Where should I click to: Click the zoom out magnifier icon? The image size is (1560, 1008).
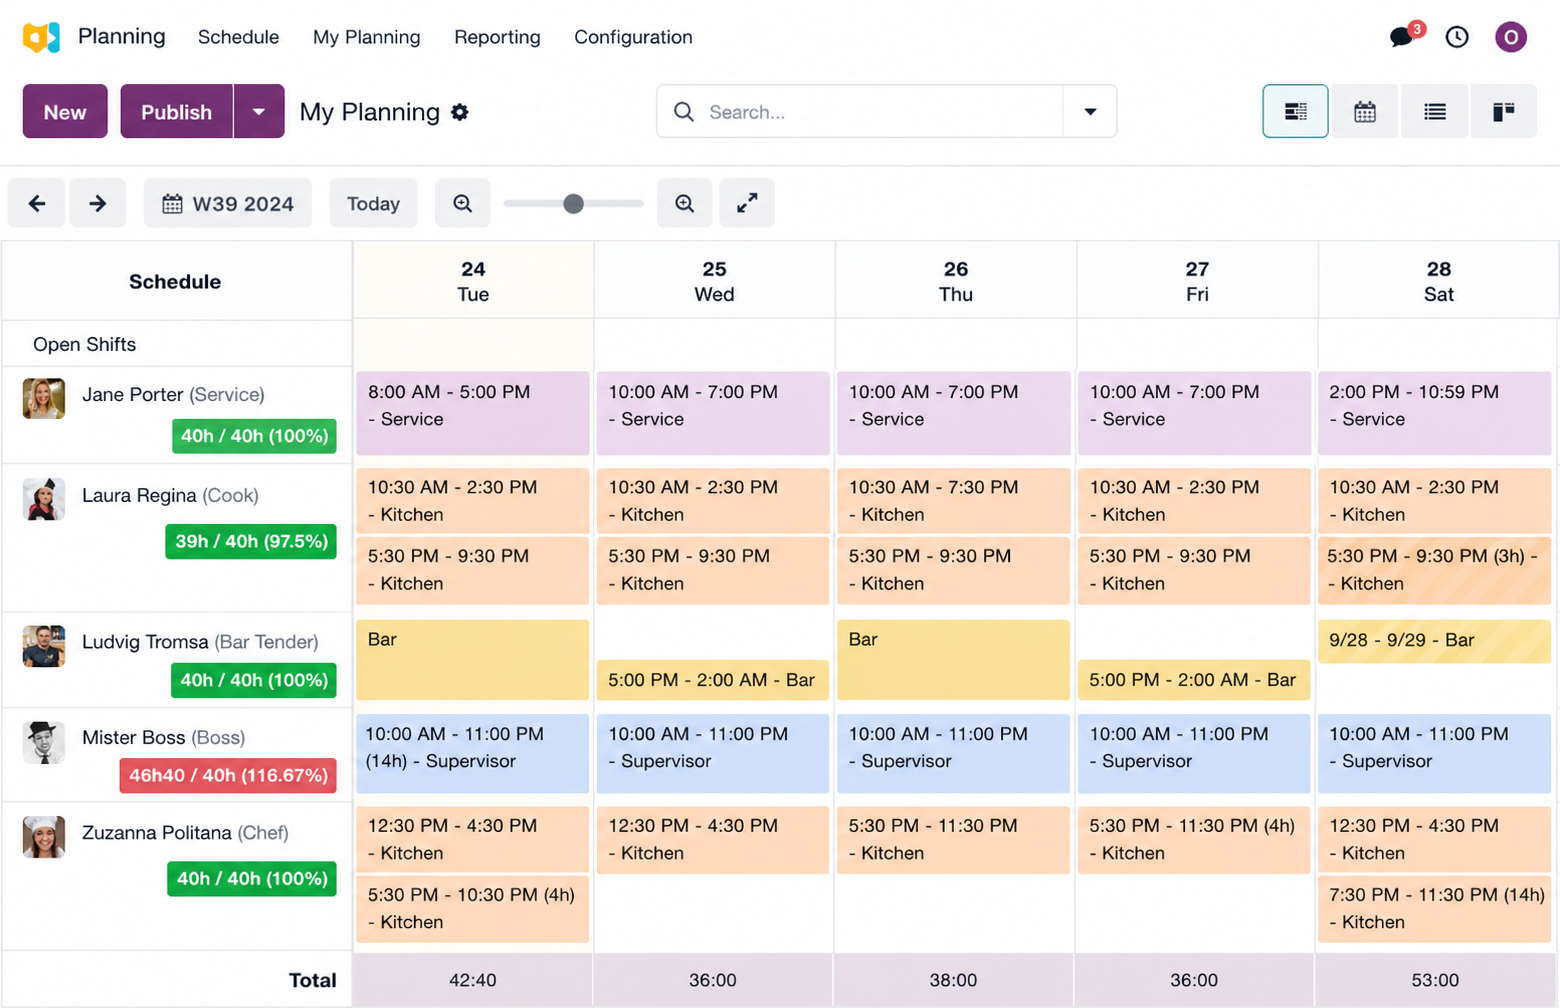(x=462, y=204)
